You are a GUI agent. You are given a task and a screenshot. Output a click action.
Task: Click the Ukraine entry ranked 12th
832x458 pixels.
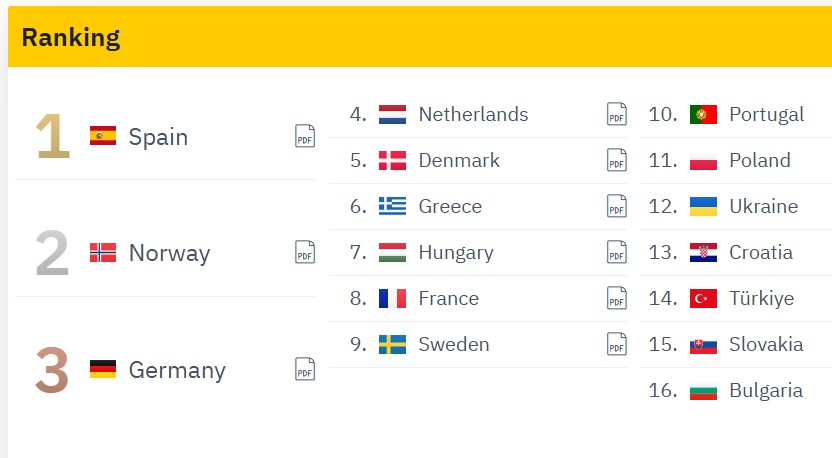pos(736,206)
